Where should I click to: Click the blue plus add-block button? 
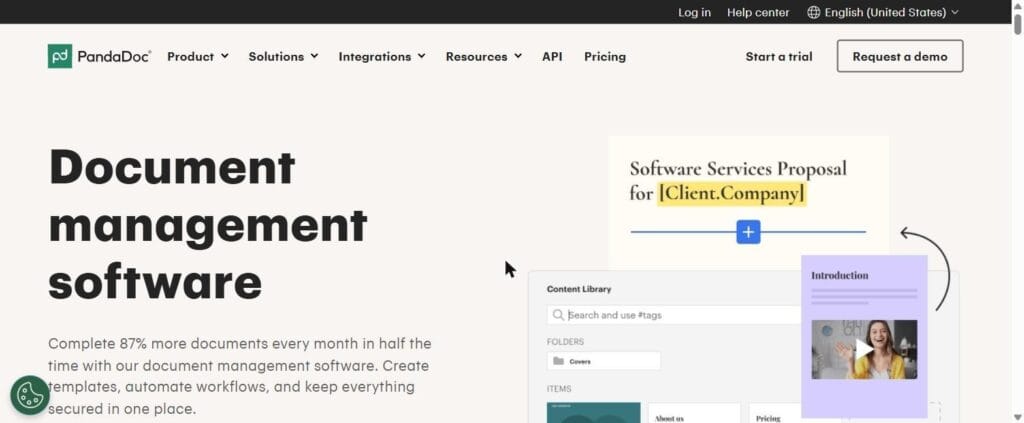(x=748, y=232)
